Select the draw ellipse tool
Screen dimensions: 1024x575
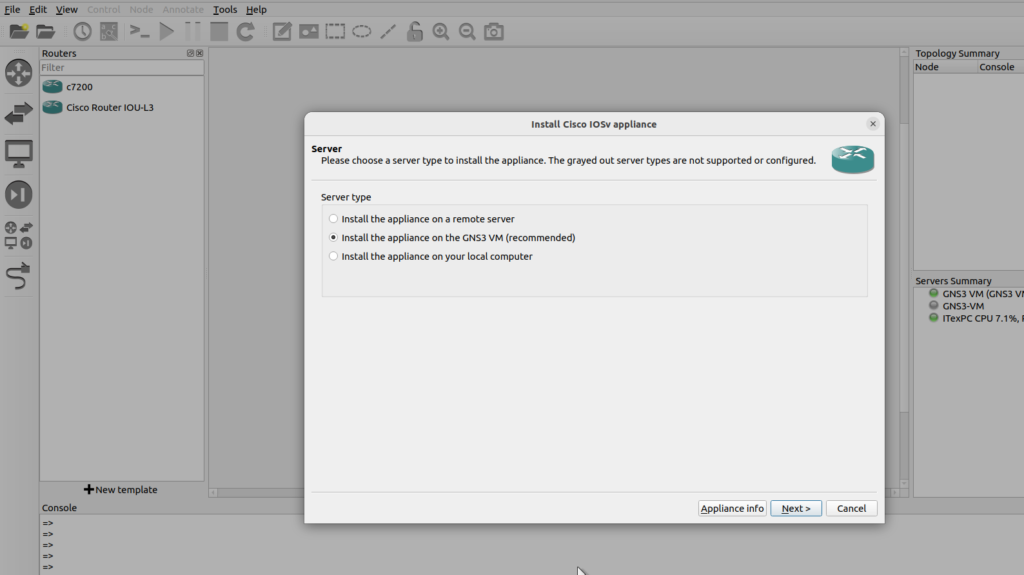(x=361, y=32)
